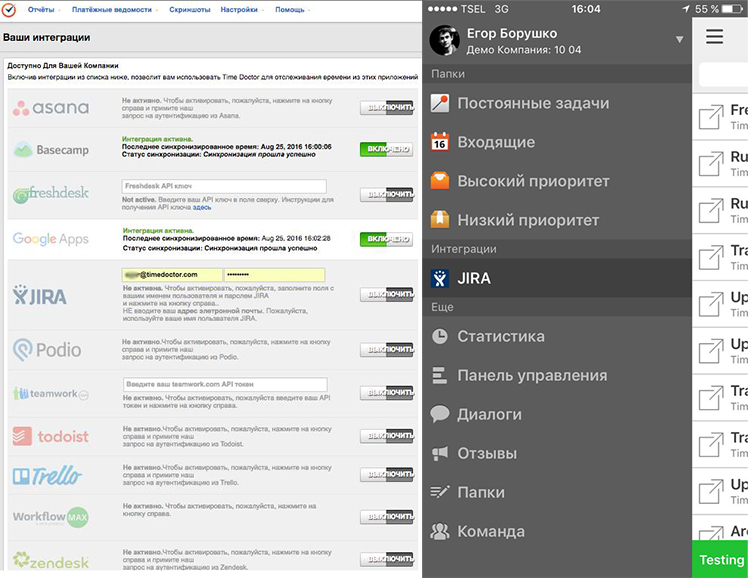Toggle the Freshdesk integration switch

(387, 194)
